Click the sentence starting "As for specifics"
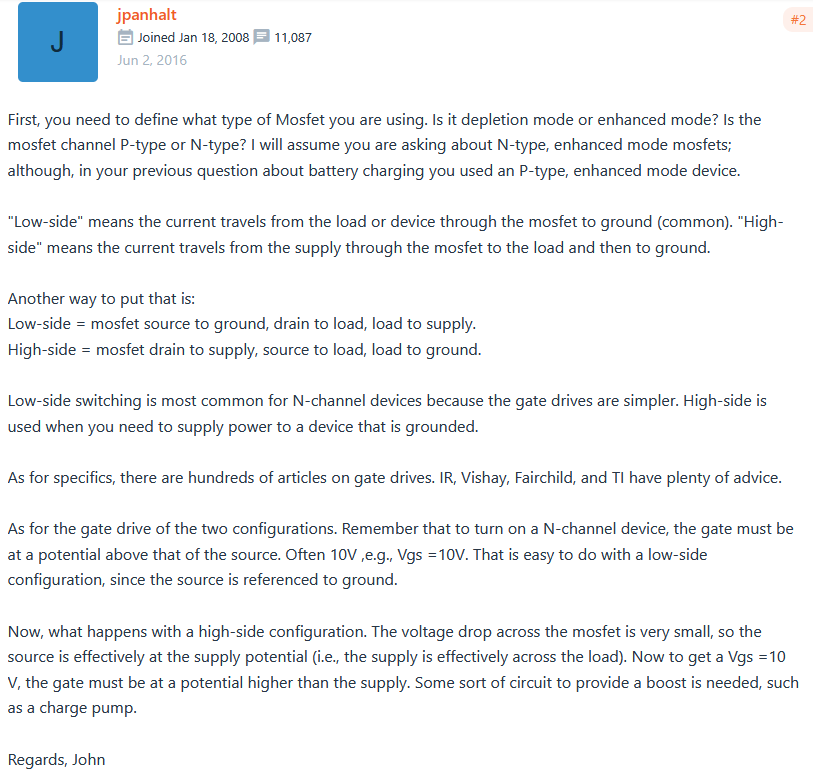The height and width of the screenshot is (780, 813). 394,478
